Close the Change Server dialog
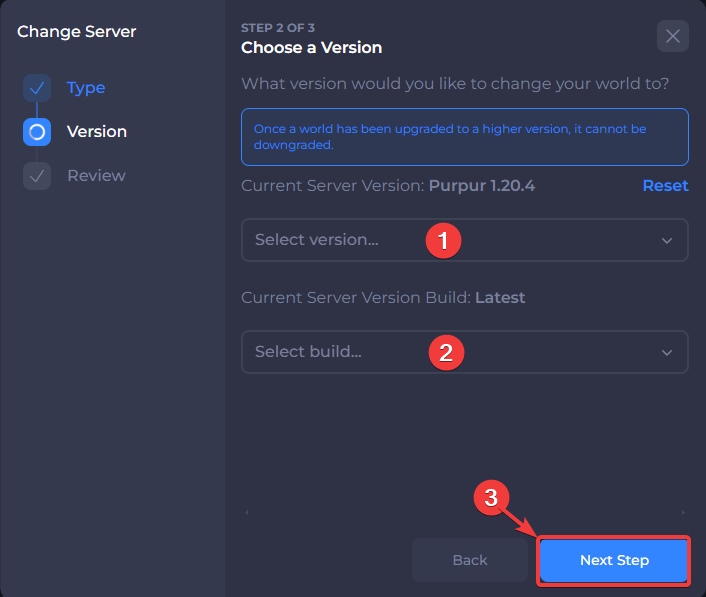Image resolution: width=706 pixels, height=597 pixels. pyautogui.click(x=672, y=36)
